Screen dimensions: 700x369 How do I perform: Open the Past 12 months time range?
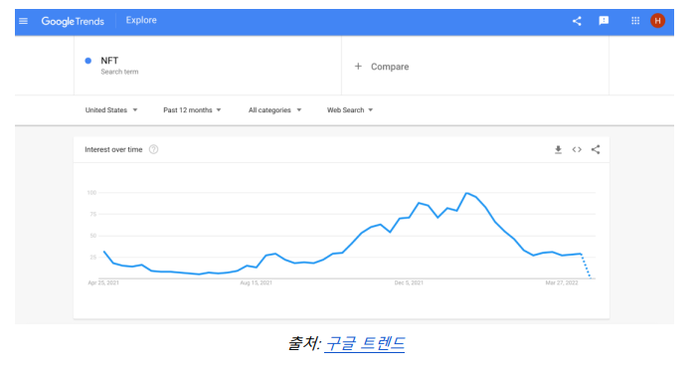[192, 110]
